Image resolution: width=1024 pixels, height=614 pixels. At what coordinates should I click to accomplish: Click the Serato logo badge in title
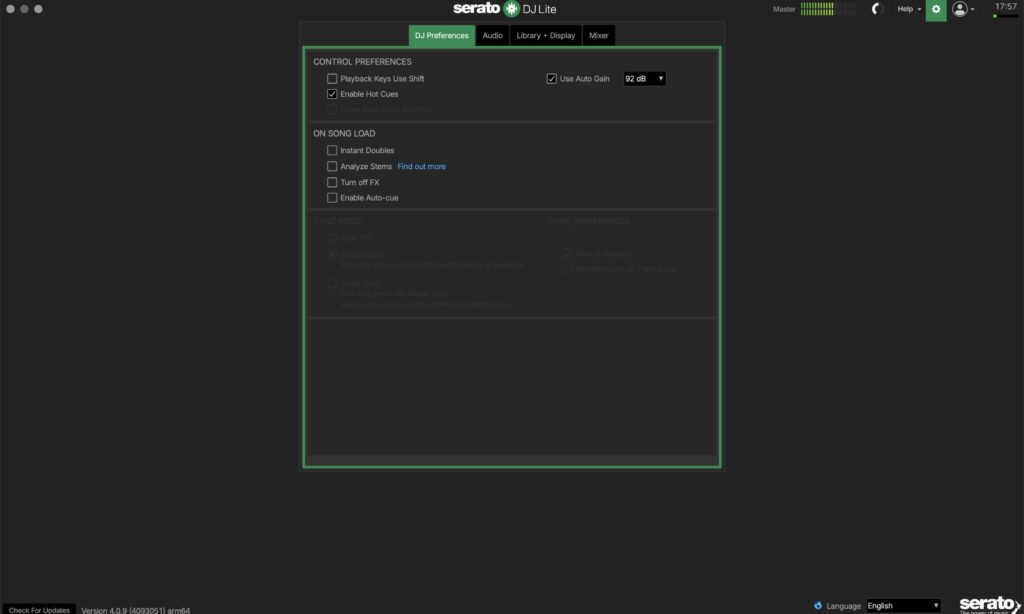click(x=511, y=8)
